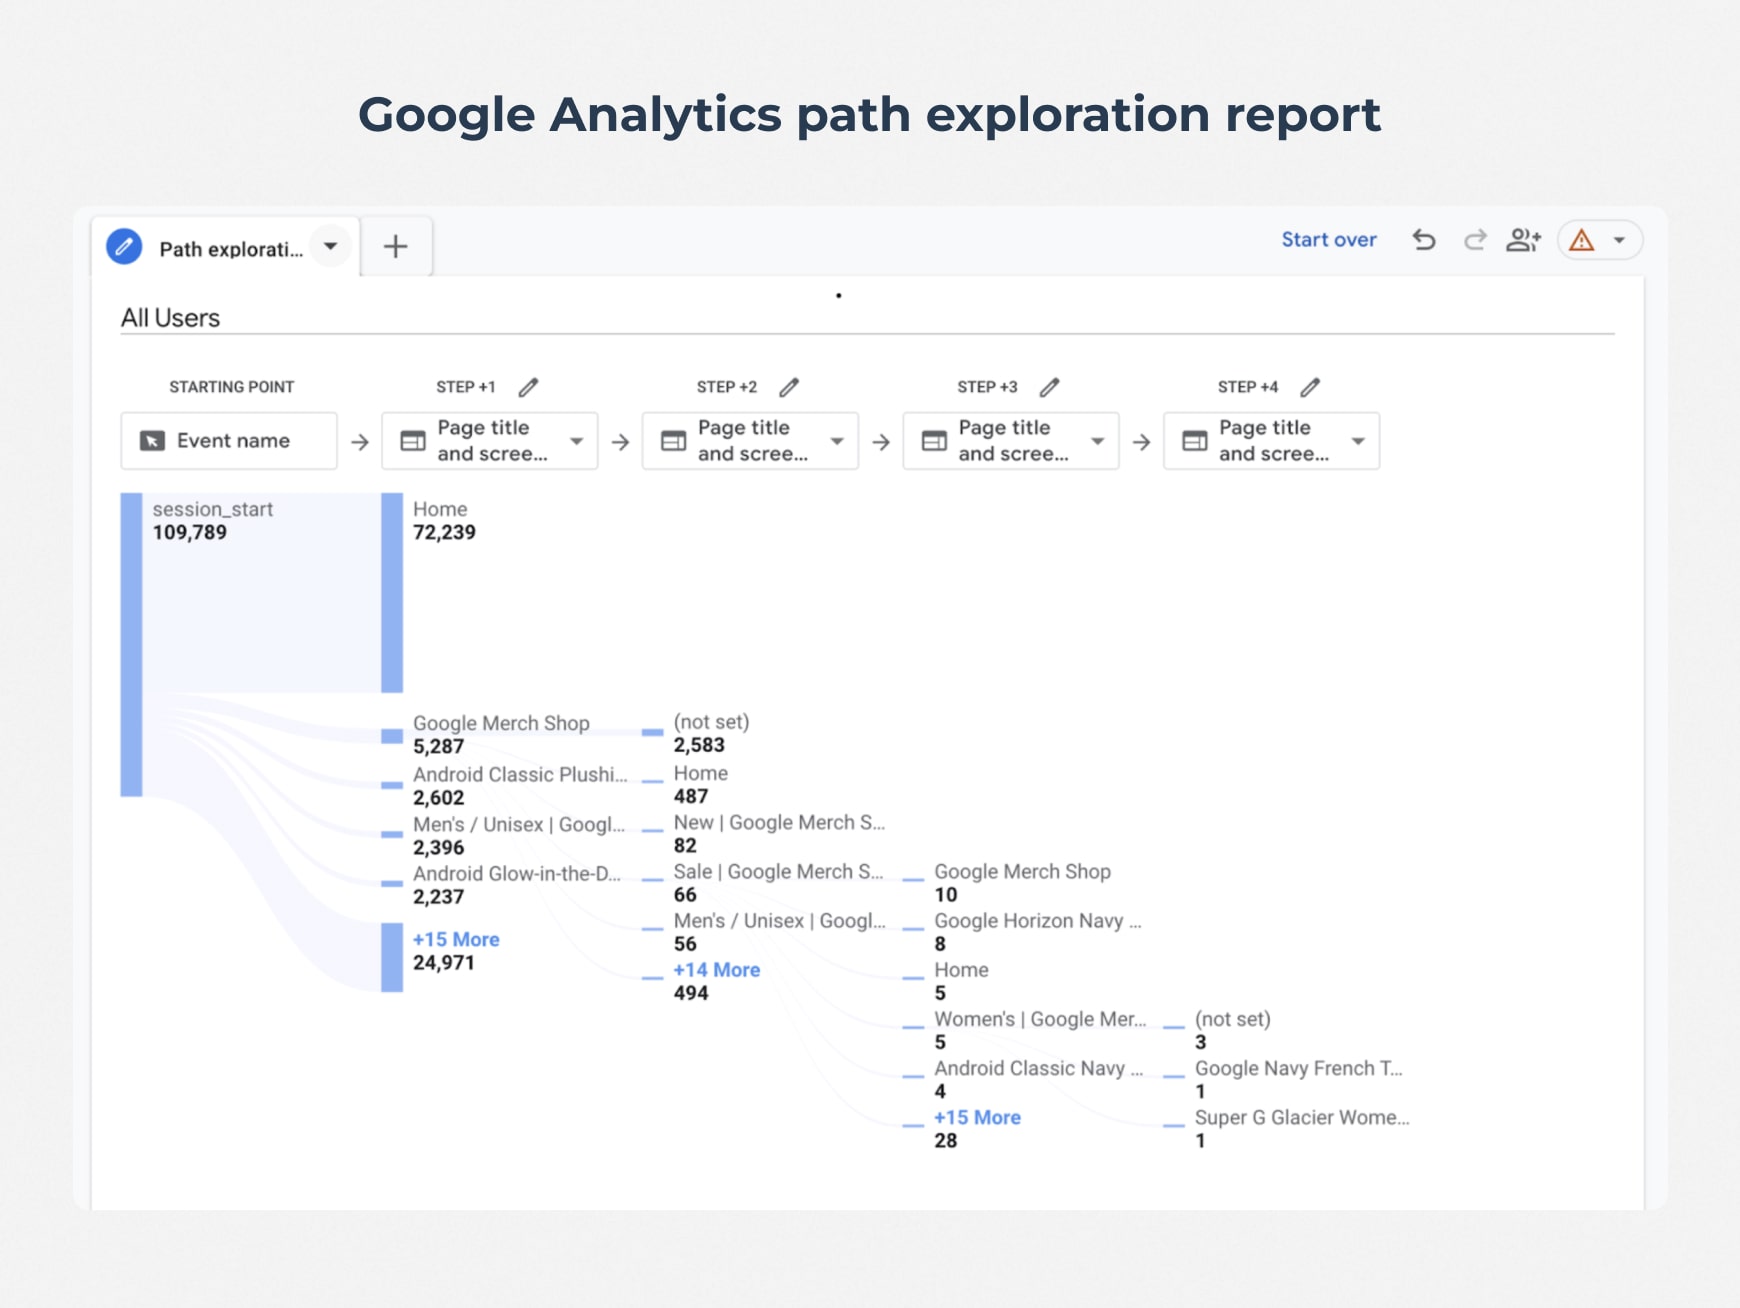This screenshot has width=1740, height=1308.
Task: Open Step +2 Page title dropdown
Action: pos(837,441)
